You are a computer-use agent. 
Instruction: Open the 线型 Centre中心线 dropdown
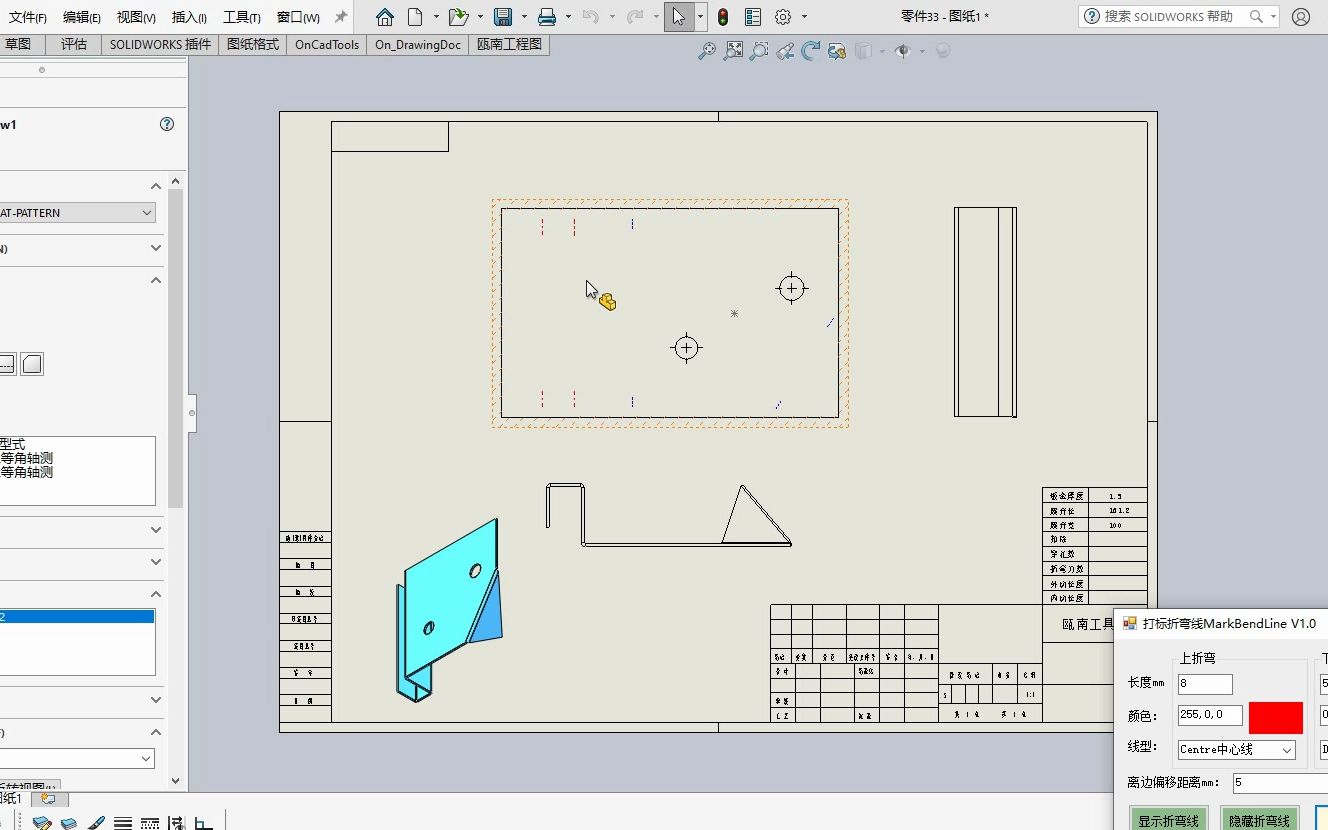point(1236,749)
